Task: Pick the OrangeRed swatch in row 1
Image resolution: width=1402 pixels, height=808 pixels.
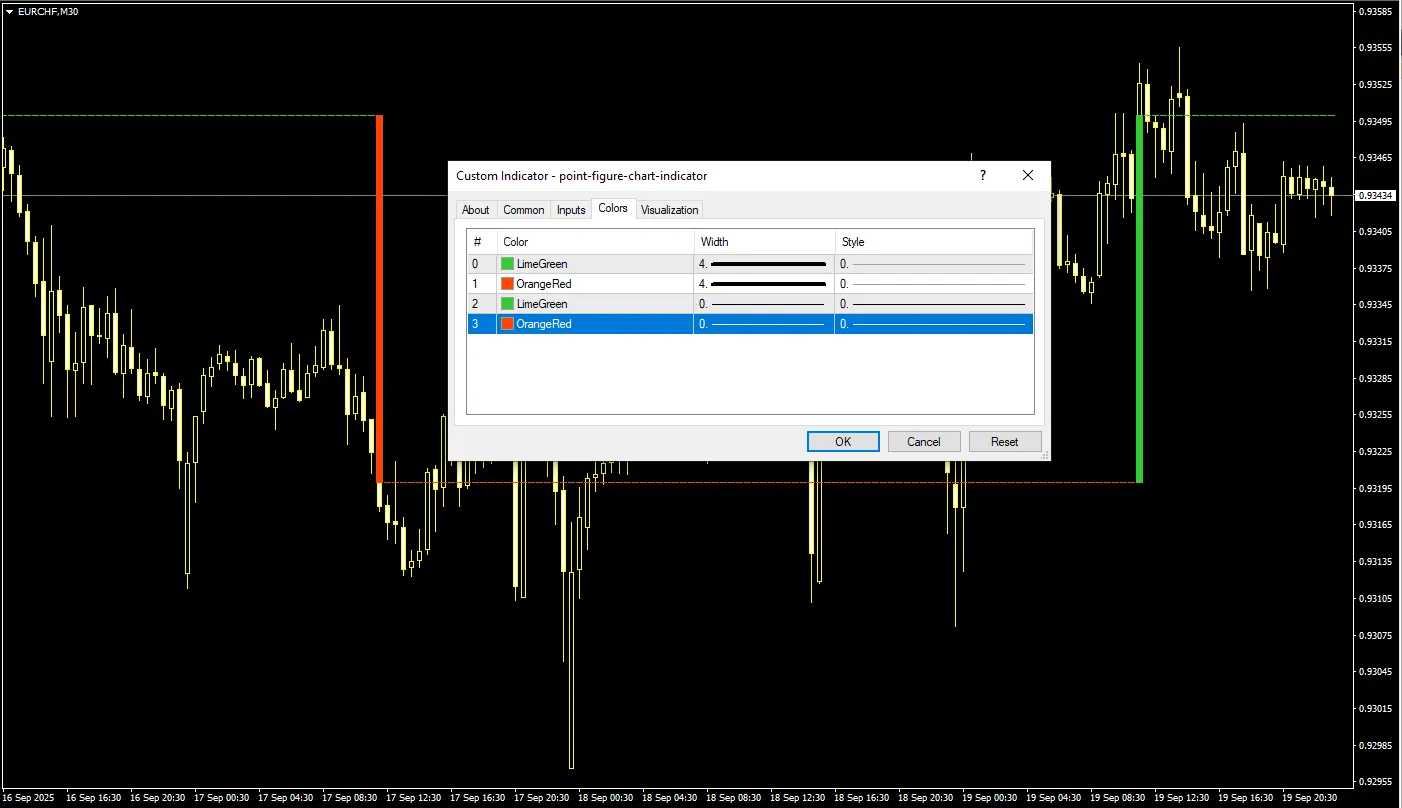Action: (507, 284)
